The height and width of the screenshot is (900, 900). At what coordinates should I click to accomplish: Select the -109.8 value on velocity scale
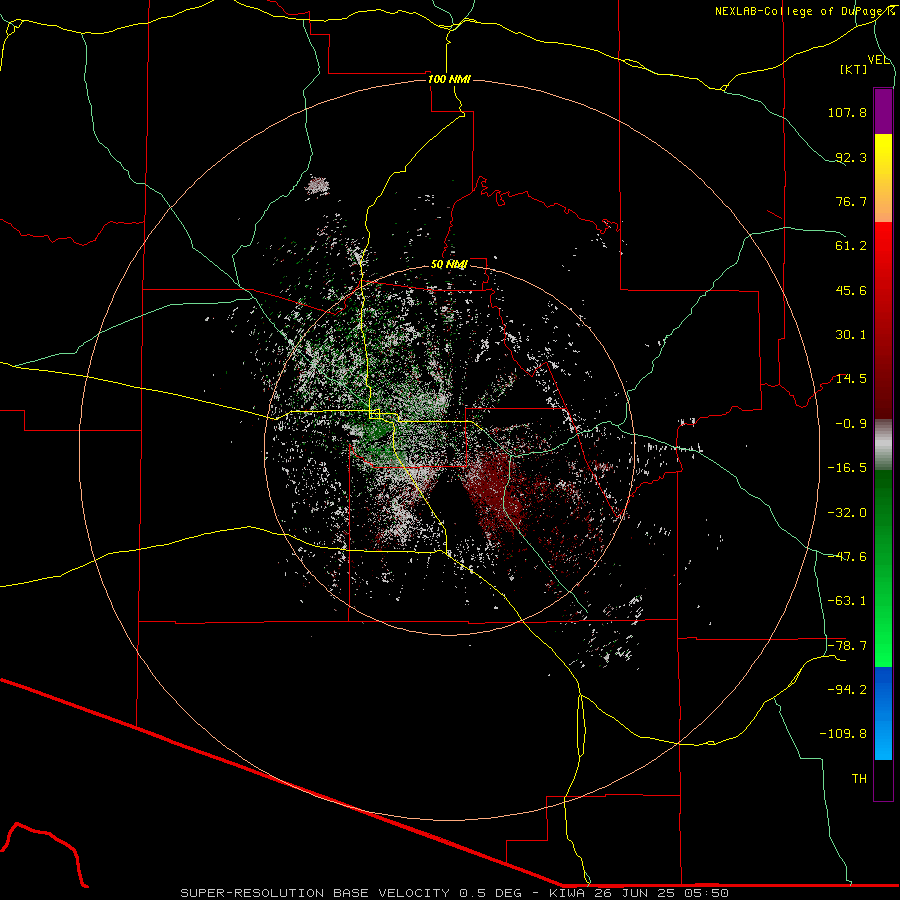pos(843,734)
